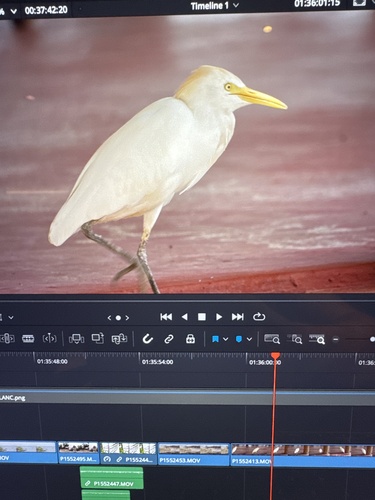
Task: Jump to the last frame with the skip-forward button
Action: [x=238, y=317]
